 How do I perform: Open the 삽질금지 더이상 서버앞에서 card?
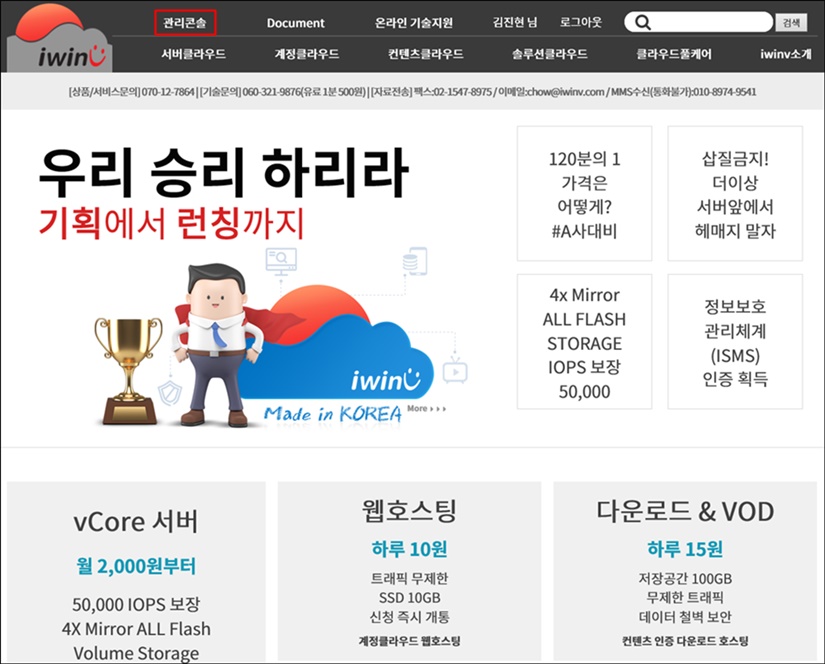tap(735, 193)
